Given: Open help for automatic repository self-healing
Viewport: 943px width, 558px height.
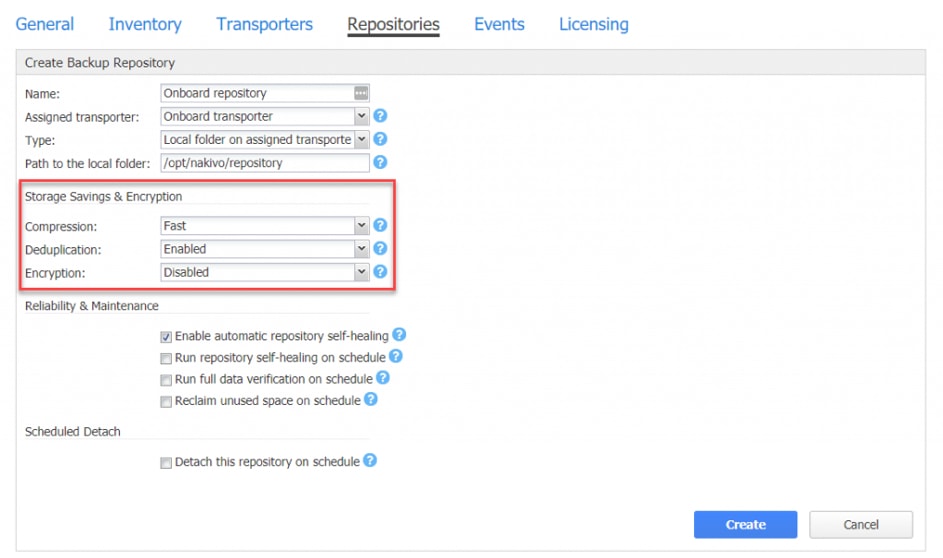Looking at the screenshot, I should pyautogui.click(x=399, y=334).
